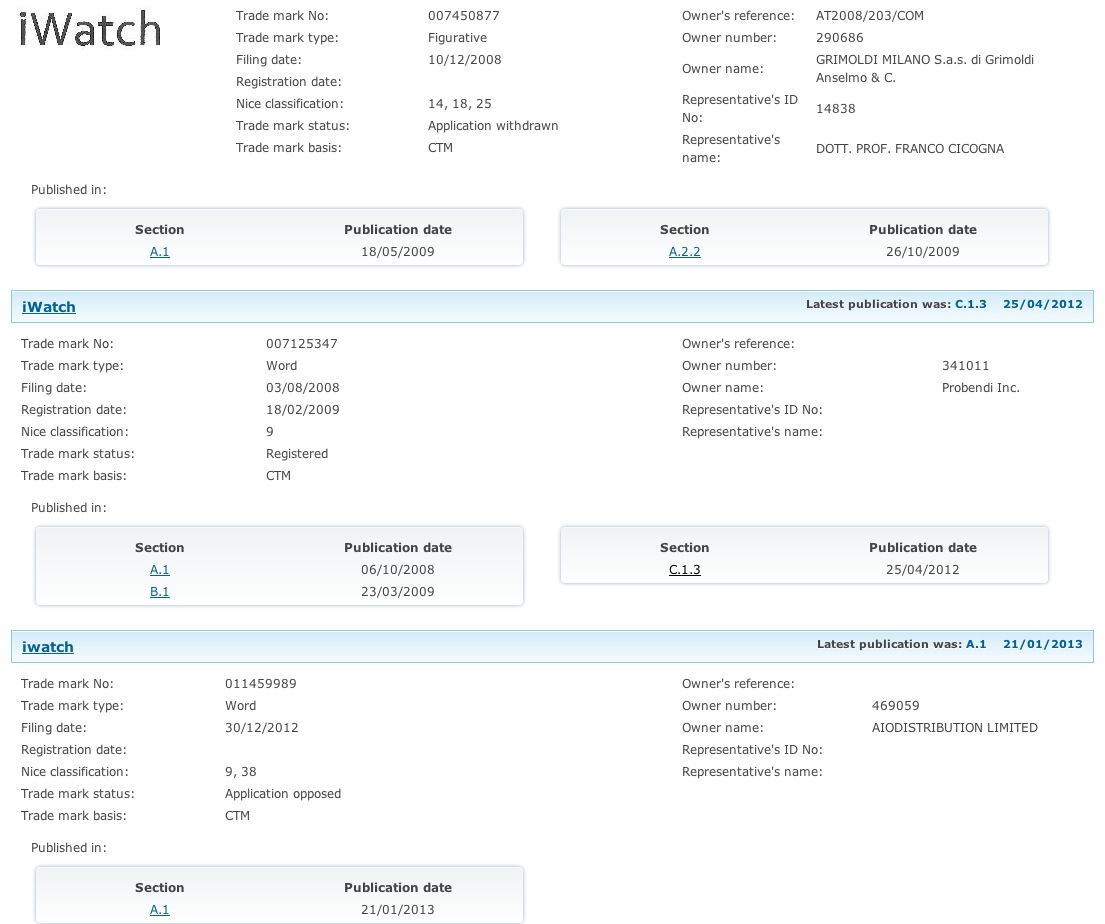This screenshot has height=924, width=1105.
Task: Open the lowercase iwatch heading link
Action: coord(47,647)
